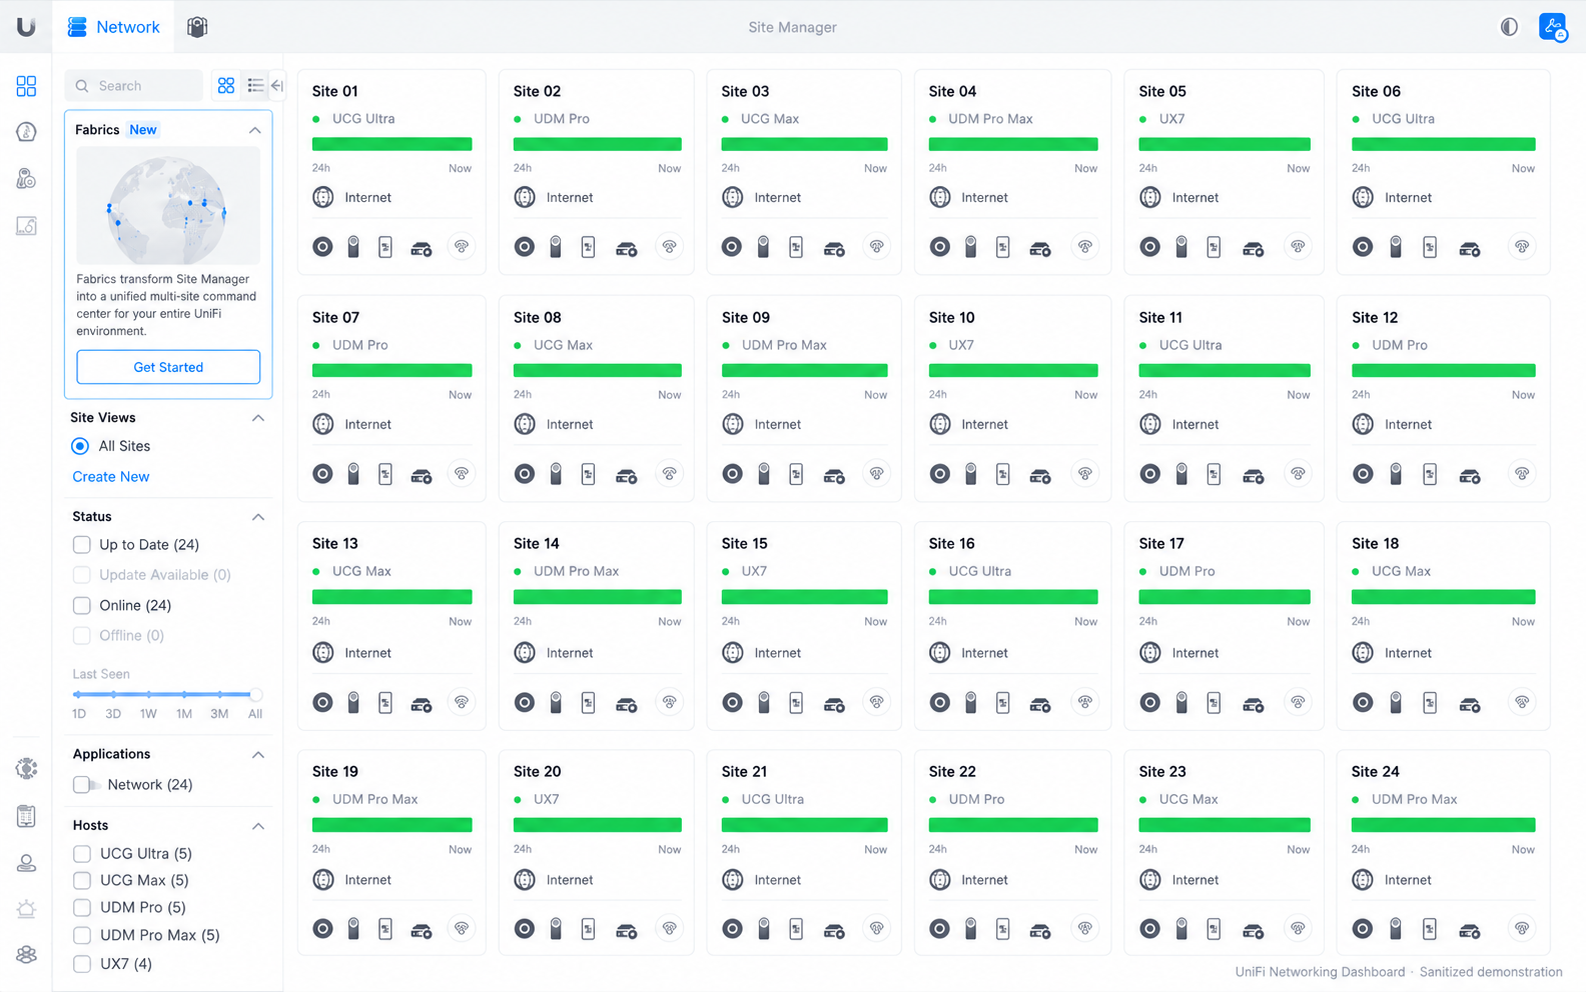This screenshot has height=992, width=1586.
Task: Switch to grid view of sites
Action: (x=226, y=86)
